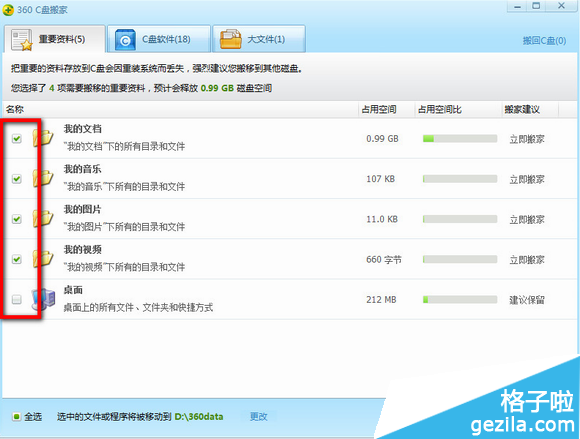Click the 360 logo in title bar
580x439 pixels.
coord(8,10)
